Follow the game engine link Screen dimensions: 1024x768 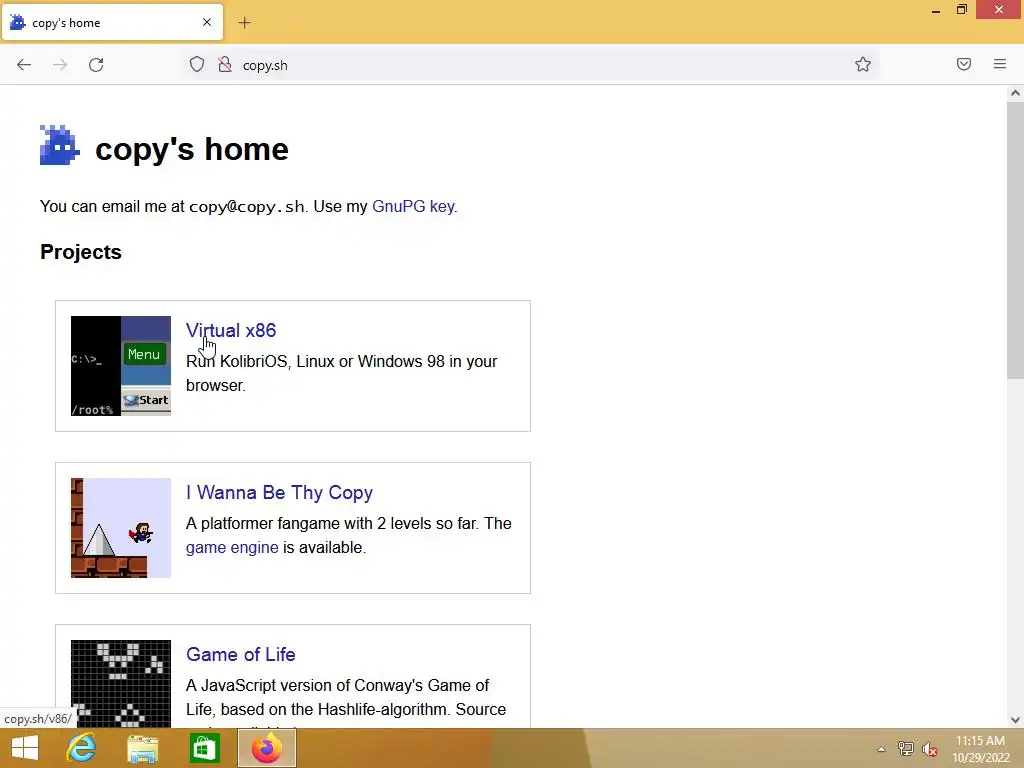pos(232,547)
